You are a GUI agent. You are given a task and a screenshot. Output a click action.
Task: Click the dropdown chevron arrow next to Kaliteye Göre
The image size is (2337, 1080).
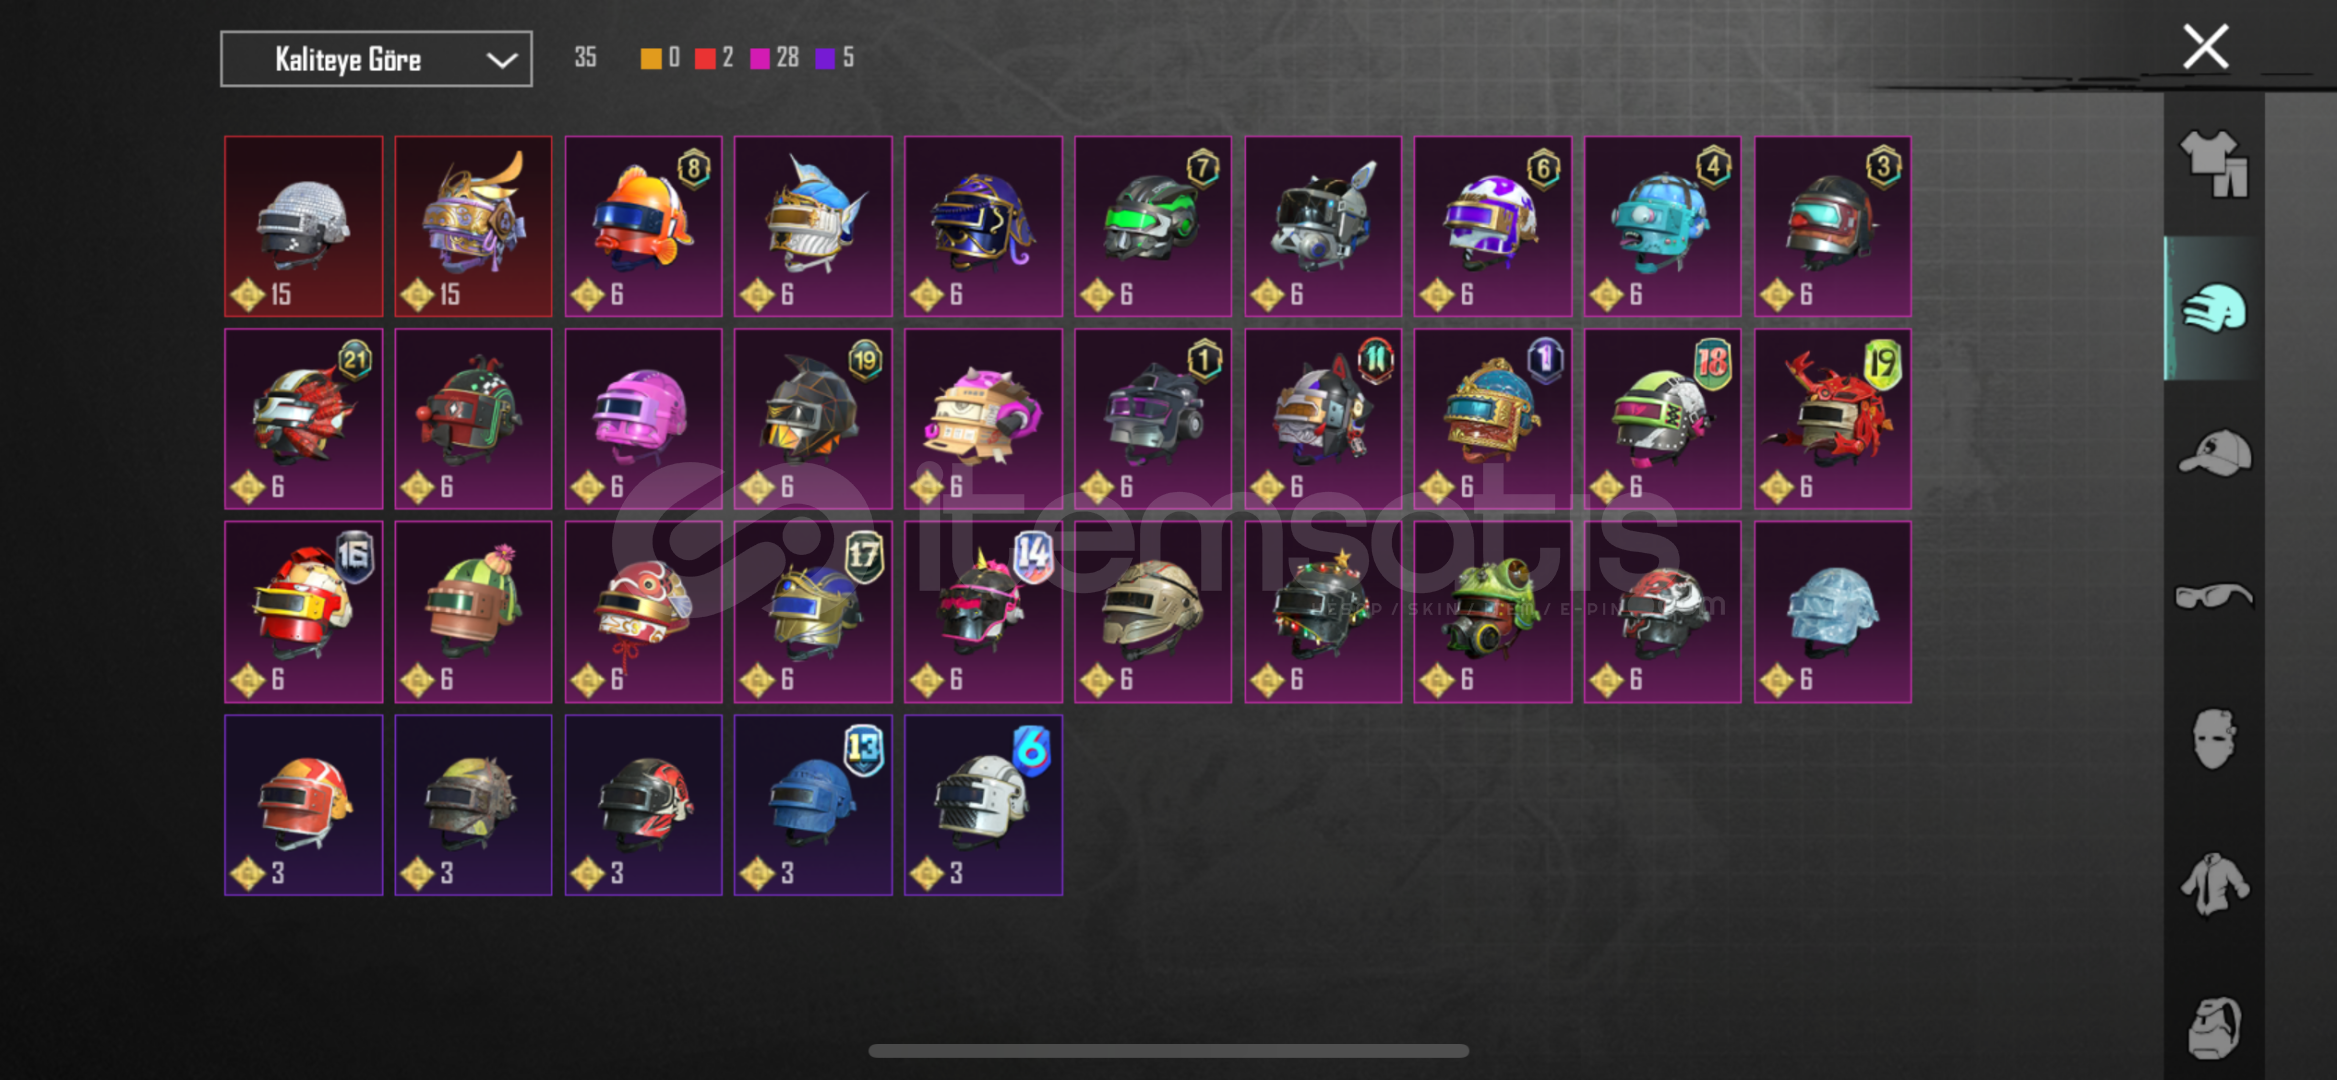[501, 60]
